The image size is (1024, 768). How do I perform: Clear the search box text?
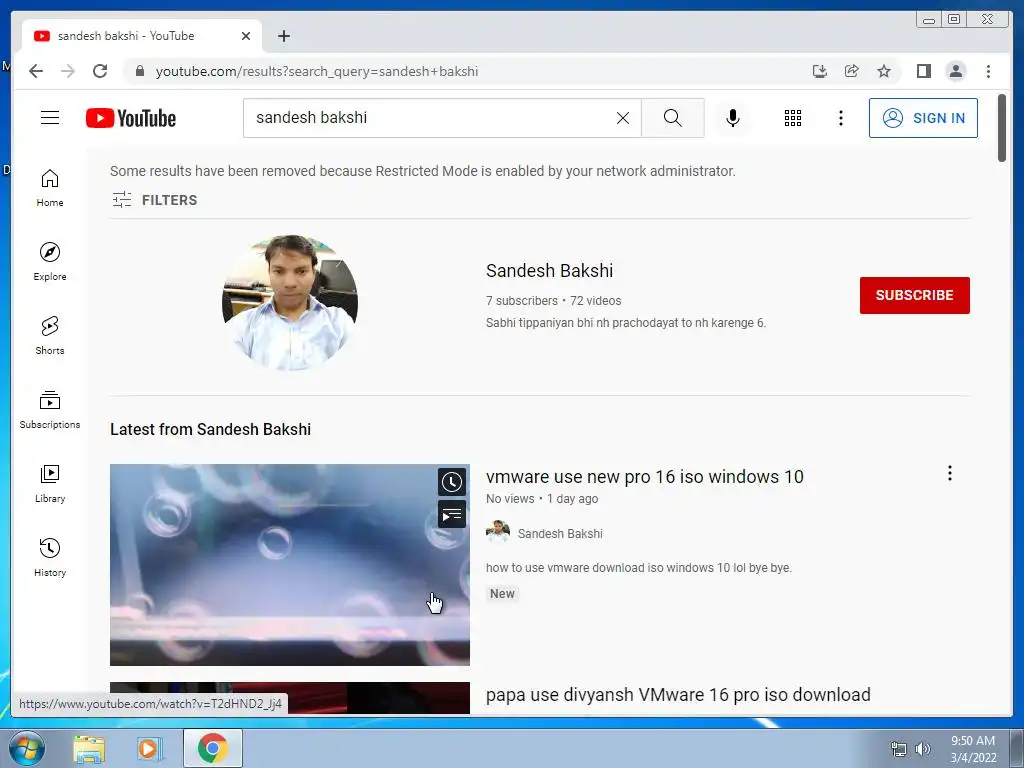pyautogui.click(x=623, y=118)
